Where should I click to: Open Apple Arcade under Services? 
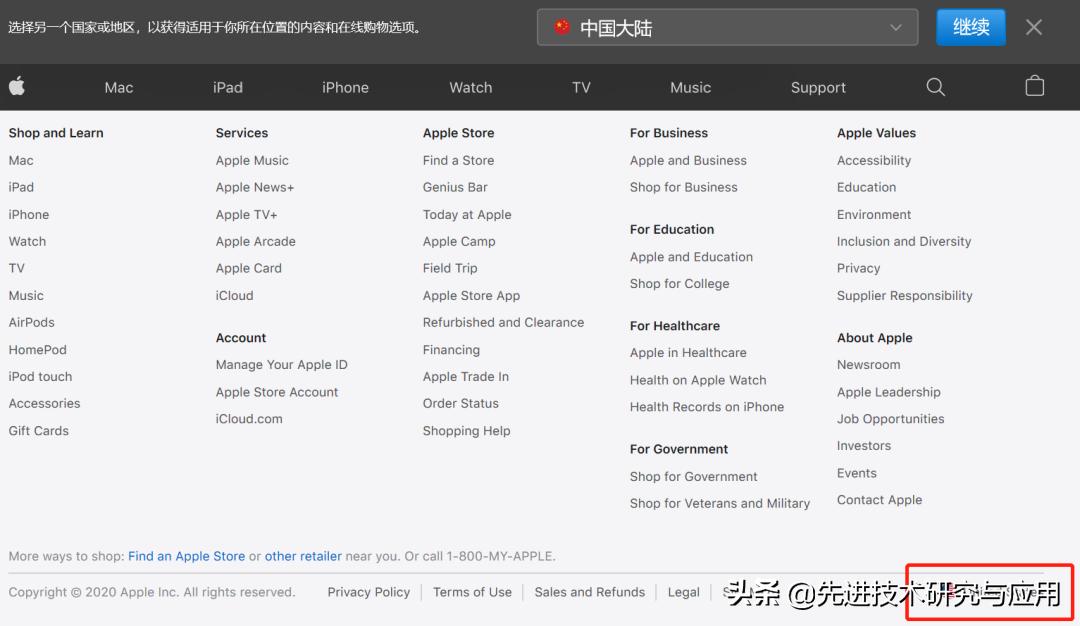[256, 242]
